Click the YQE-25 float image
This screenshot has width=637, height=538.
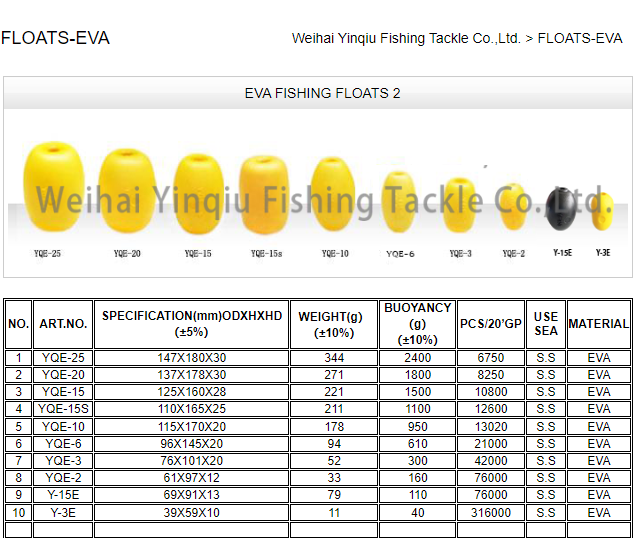[54, 187]
